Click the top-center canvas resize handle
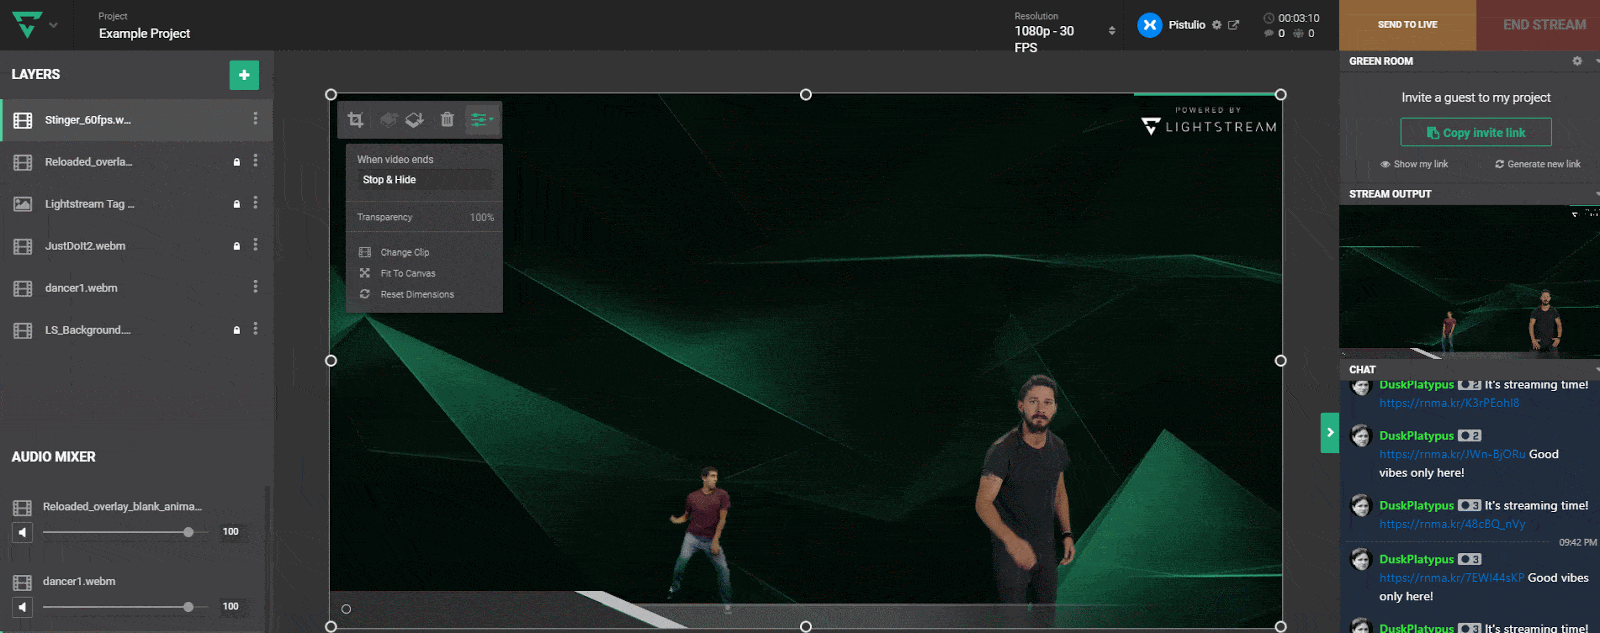Screen dimensions: 1600x633 coord(806,95)
